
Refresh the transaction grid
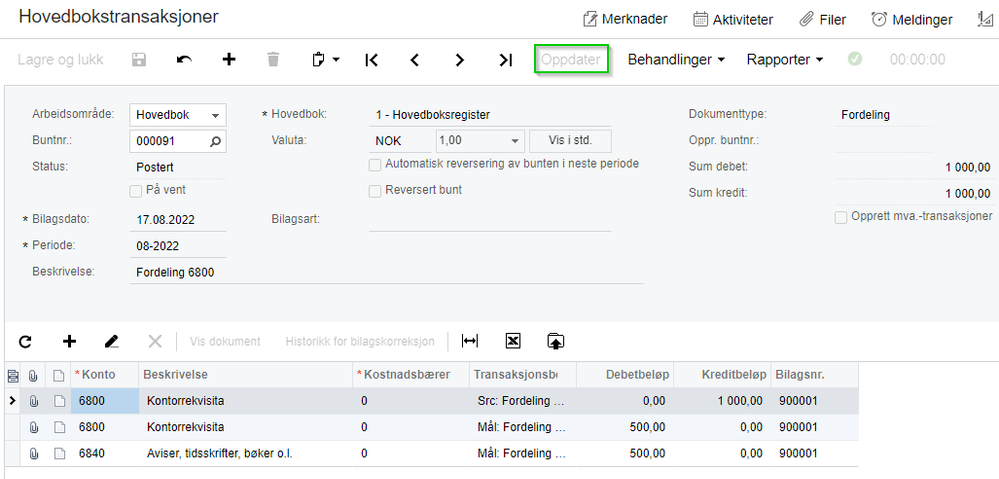[25, 341]
